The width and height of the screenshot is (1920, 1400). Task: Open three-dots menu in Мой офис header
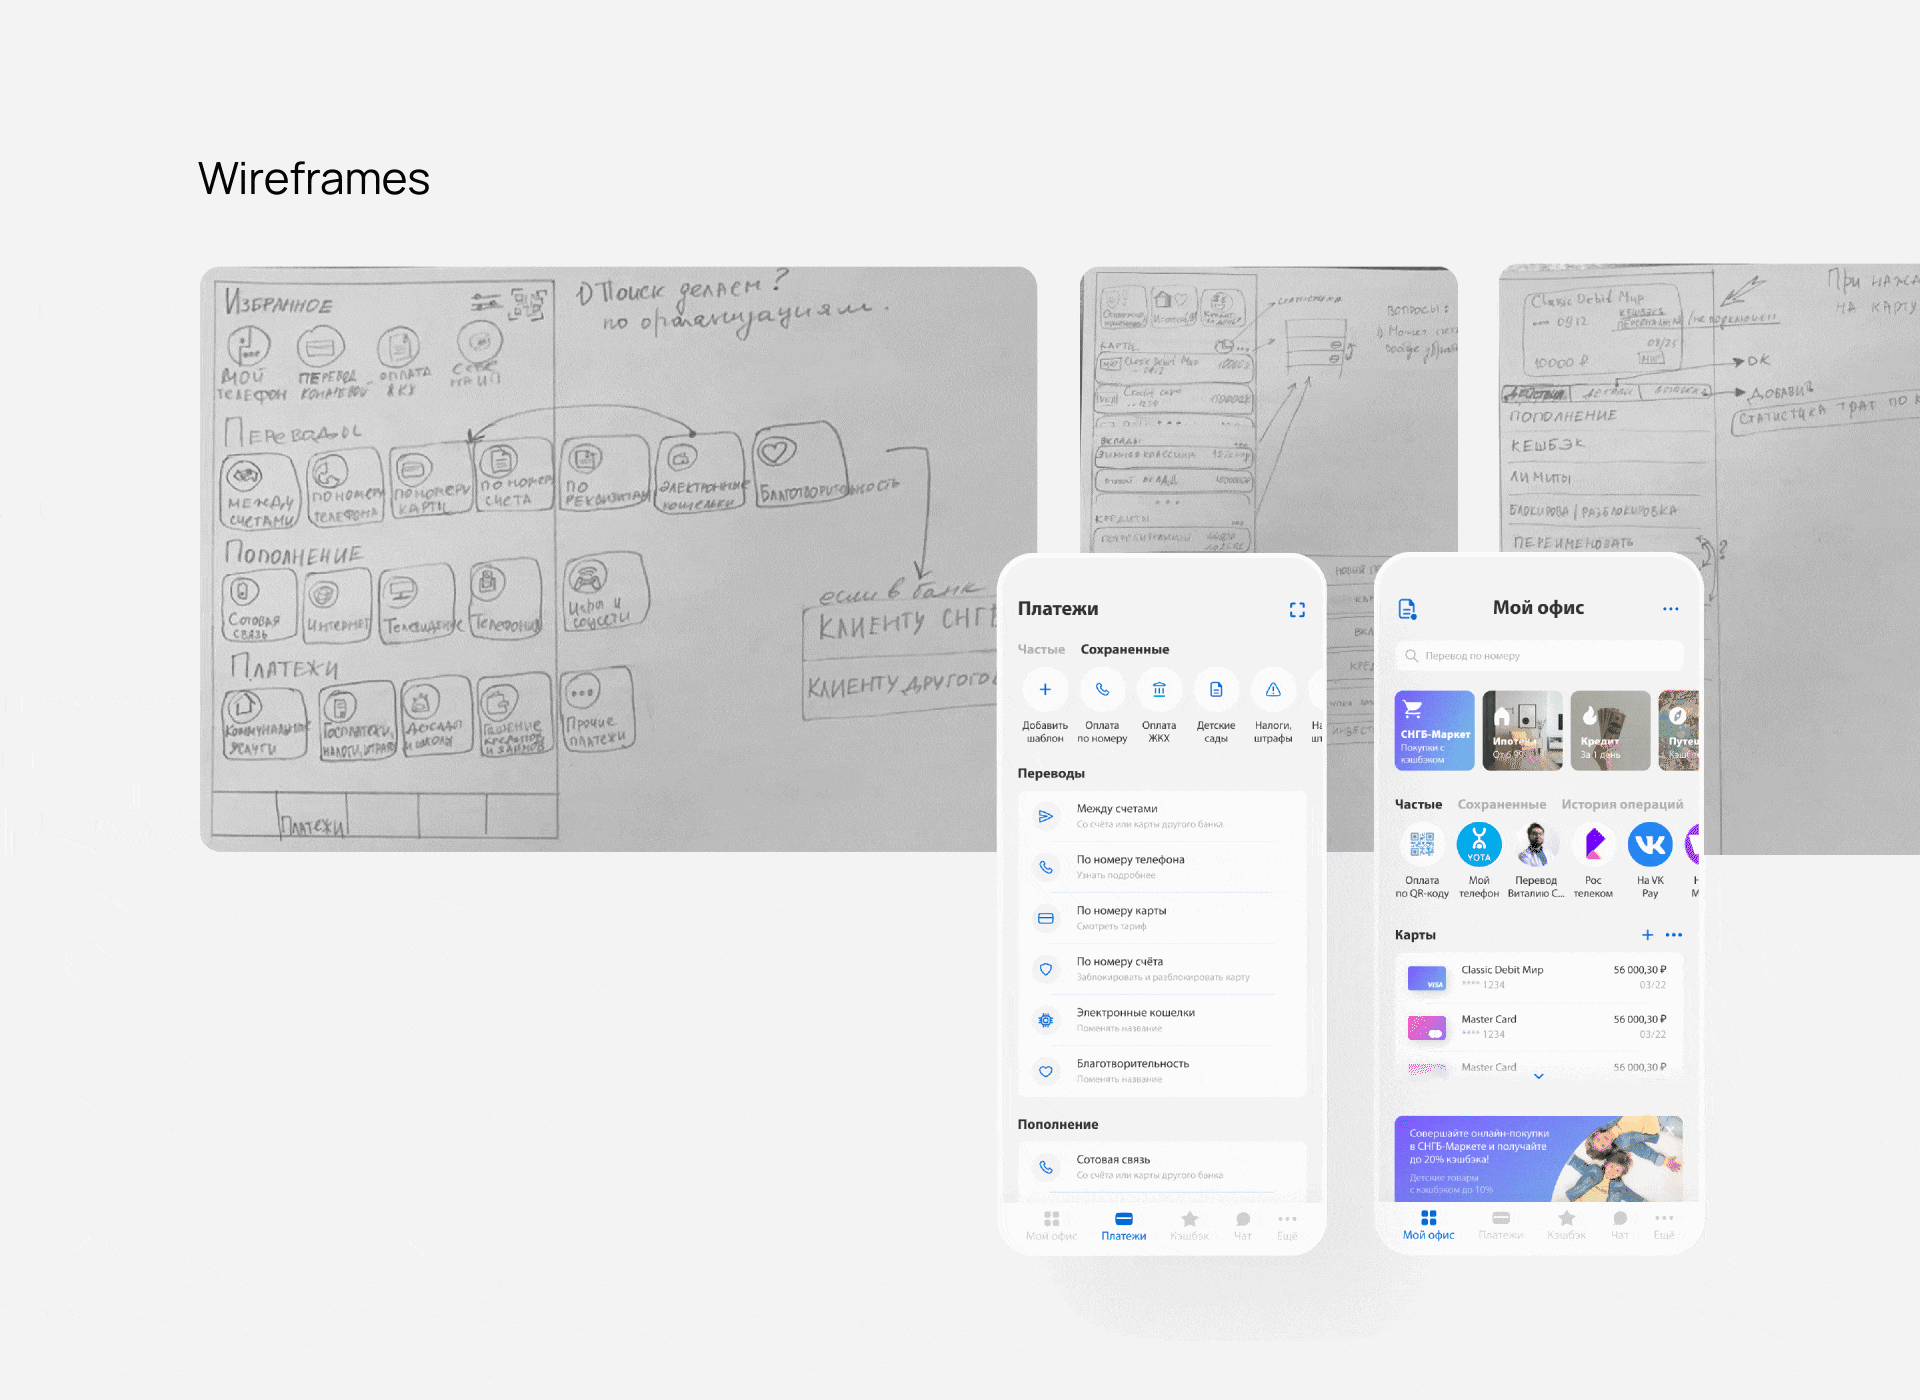click(1671, 609)
